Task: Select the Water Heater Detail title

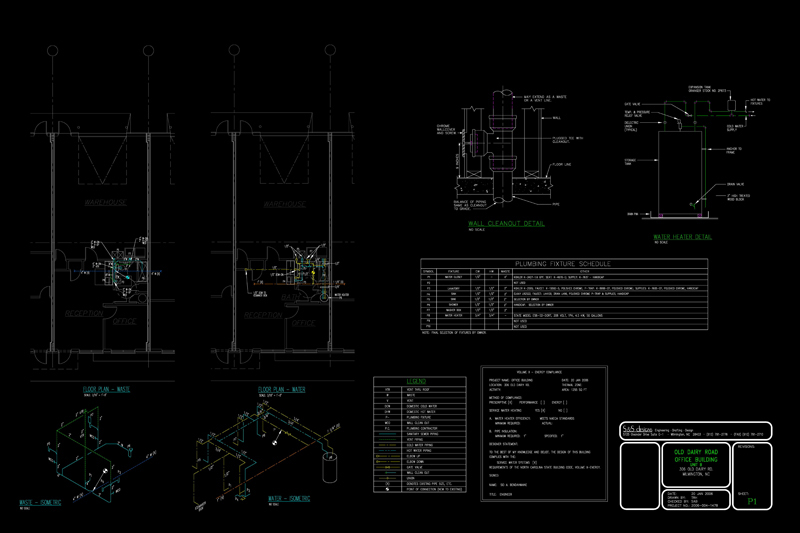Action: pyautogui.click(x=682, y=237)
